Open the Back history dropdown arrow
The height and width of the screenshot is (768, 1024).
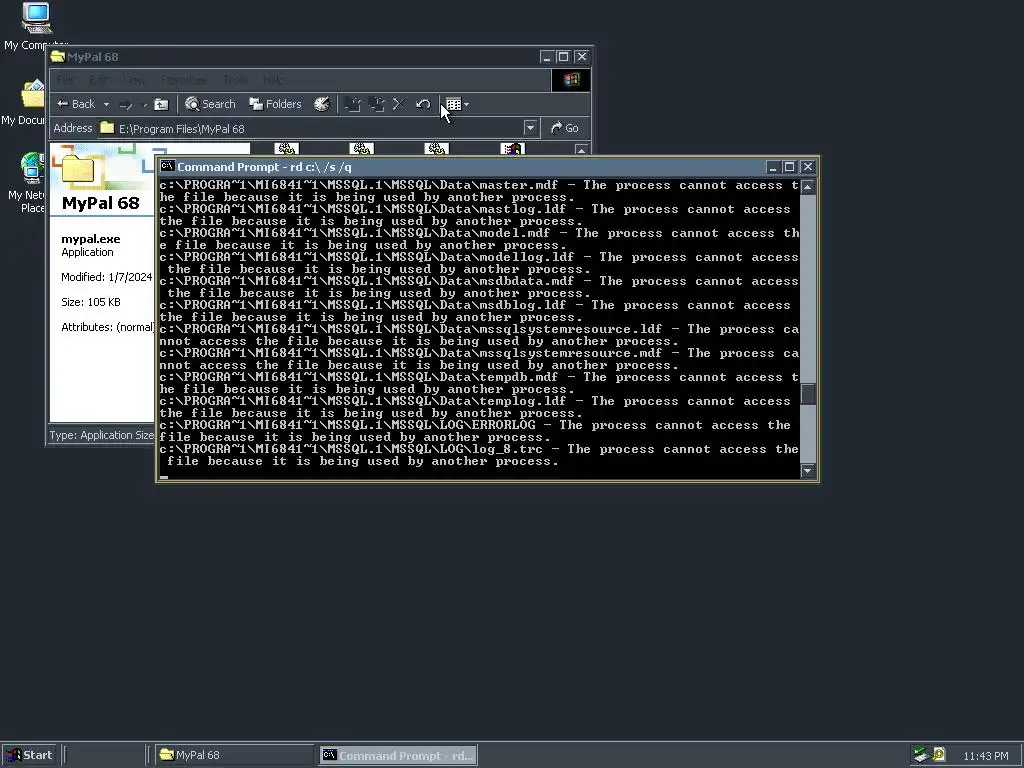coord(106,104)
